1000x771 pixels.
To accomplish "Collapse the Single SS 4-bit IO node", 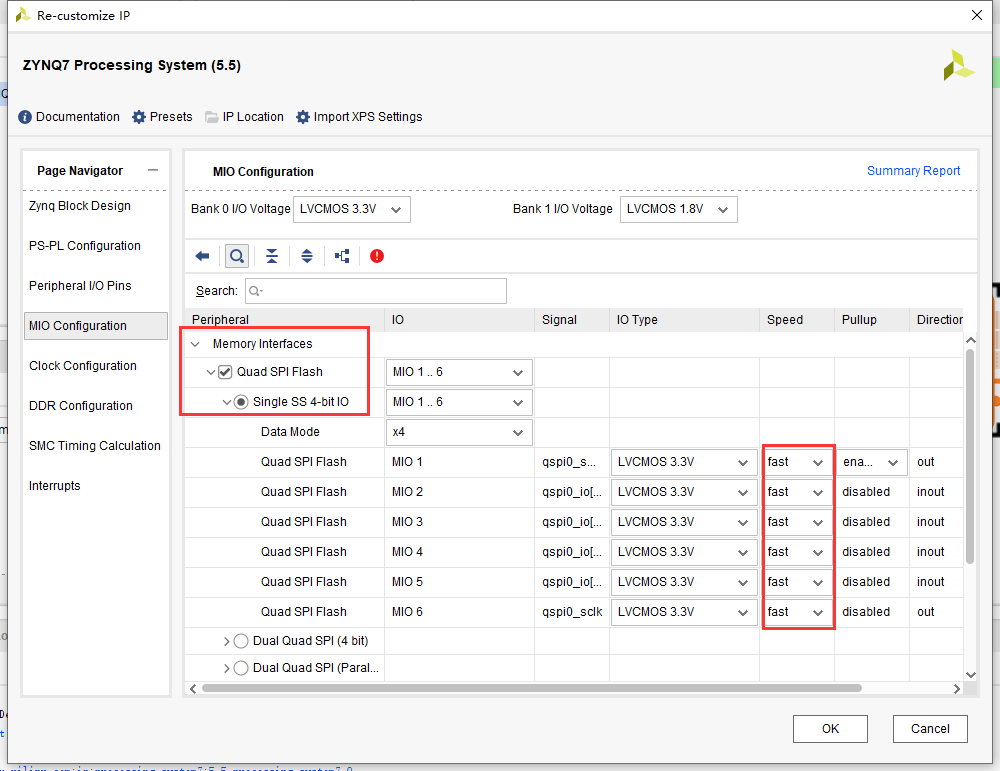I will click(x=226, y=402).
